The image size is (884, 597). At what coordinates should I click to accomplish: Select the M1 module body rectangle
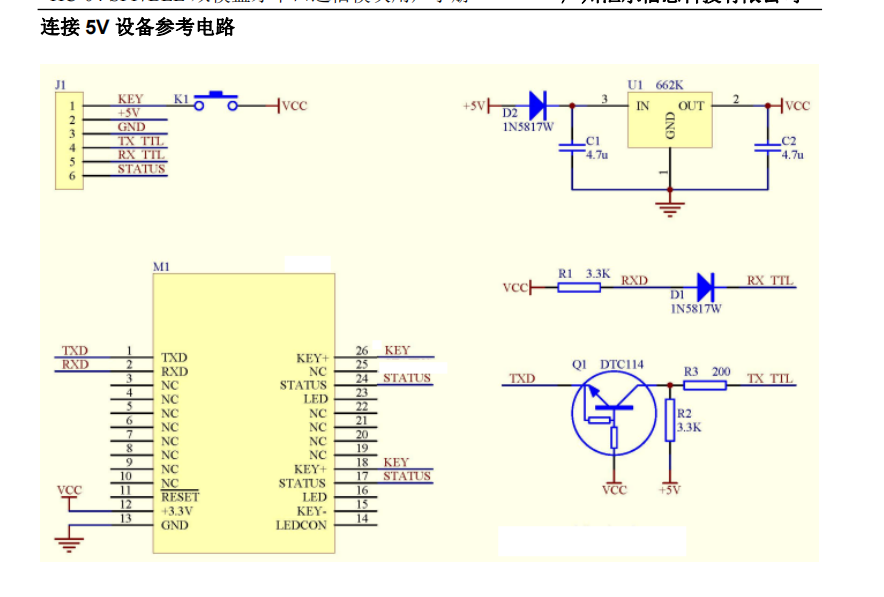coord(244,413)
